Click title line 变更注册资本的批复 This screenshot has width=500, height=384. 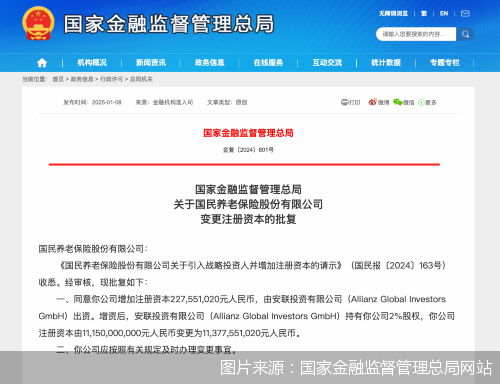point(248,219)
